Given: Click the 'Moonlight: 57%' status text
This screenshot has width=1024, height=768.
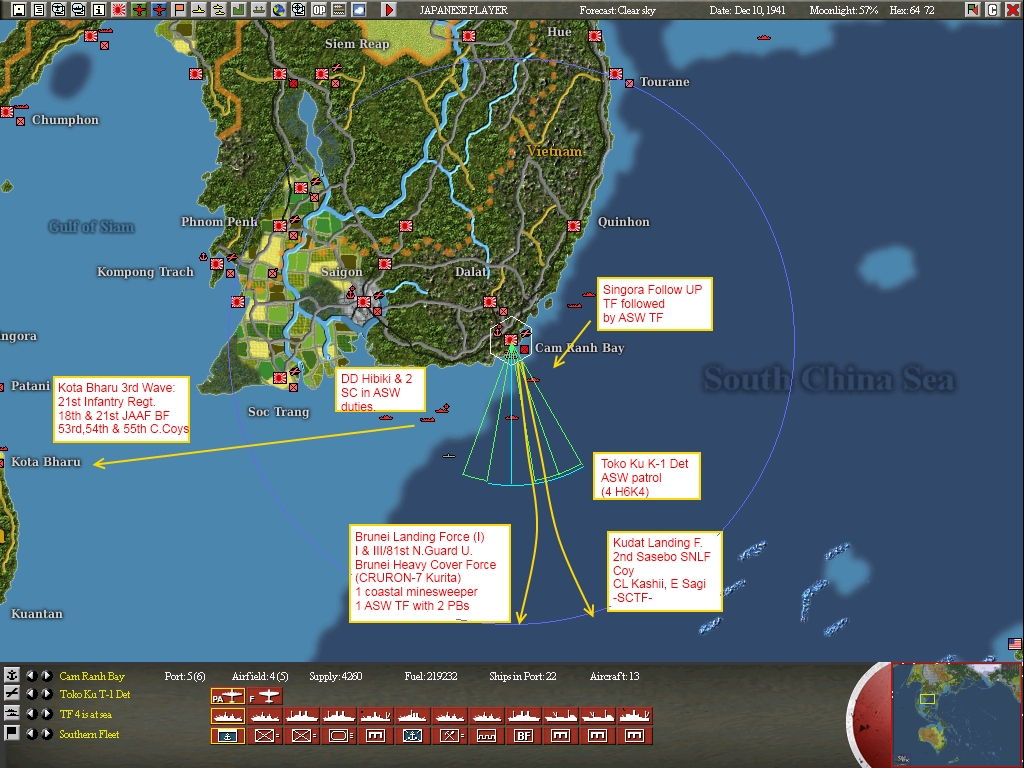Looking at the screenshot, I should 844,10.
